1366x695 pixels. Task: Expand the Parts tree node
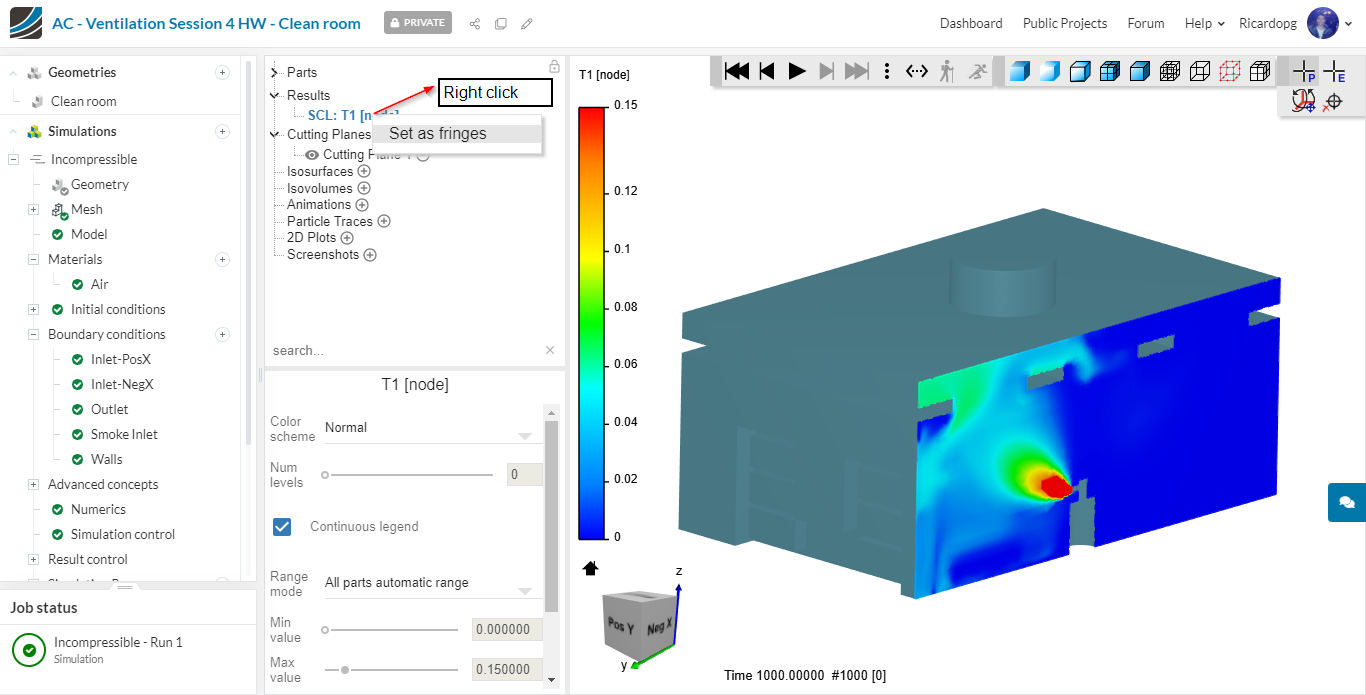tap(275, 72)
